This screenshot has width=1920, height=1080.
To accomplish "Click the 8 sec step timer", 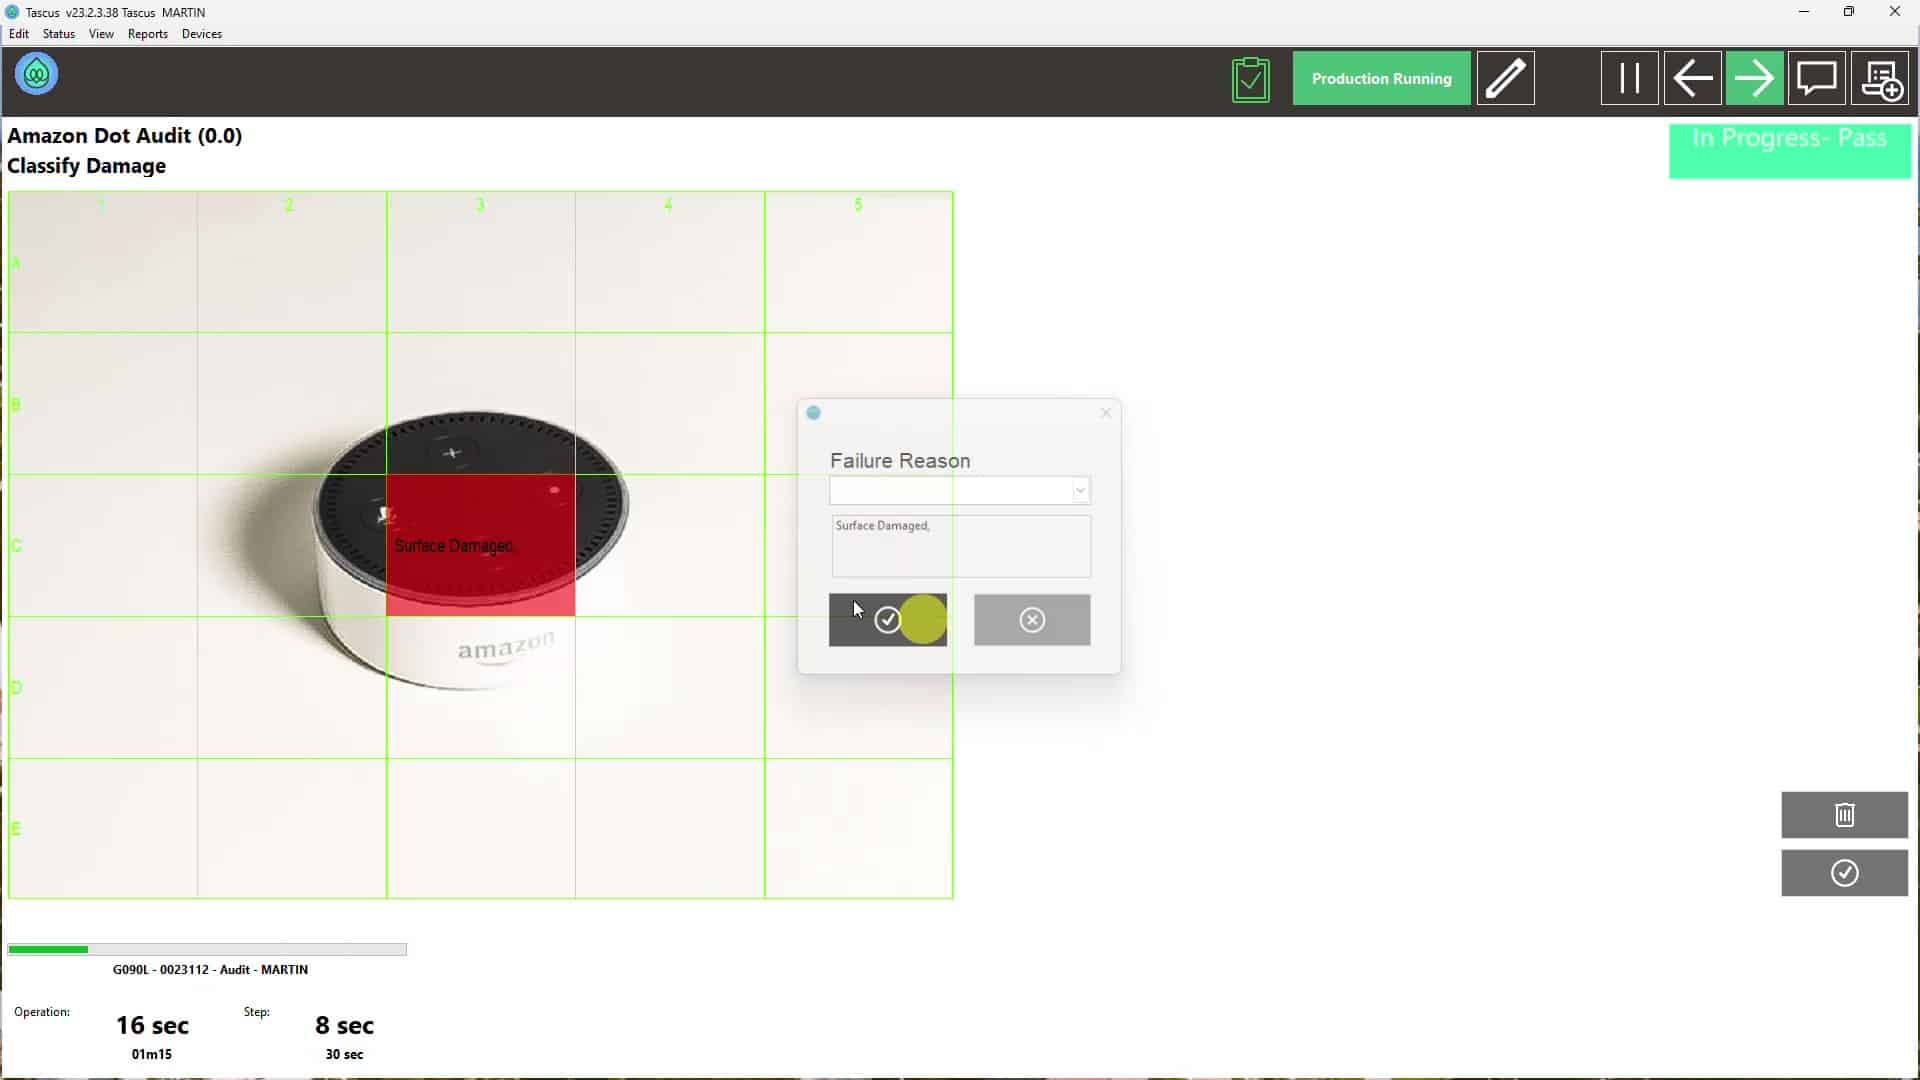I will (x=344, y=1025).
